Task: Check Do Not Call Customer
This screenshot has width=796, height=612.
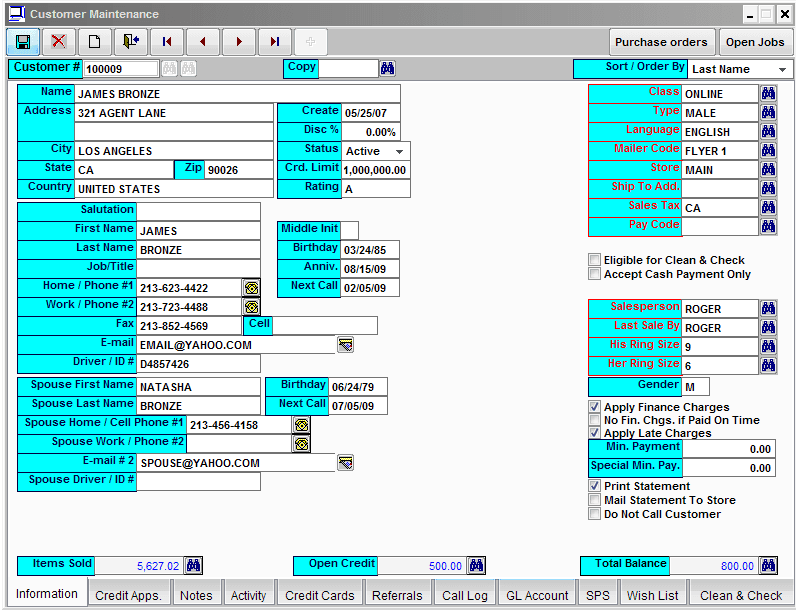Action: point(594,514)
